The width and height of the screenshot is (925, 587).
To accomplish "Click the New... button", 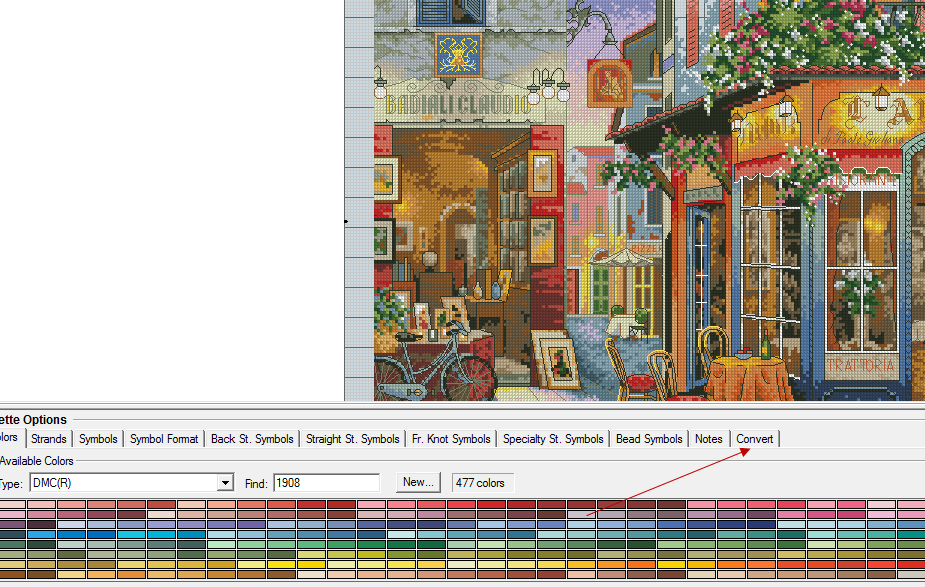I will point(418,482).
